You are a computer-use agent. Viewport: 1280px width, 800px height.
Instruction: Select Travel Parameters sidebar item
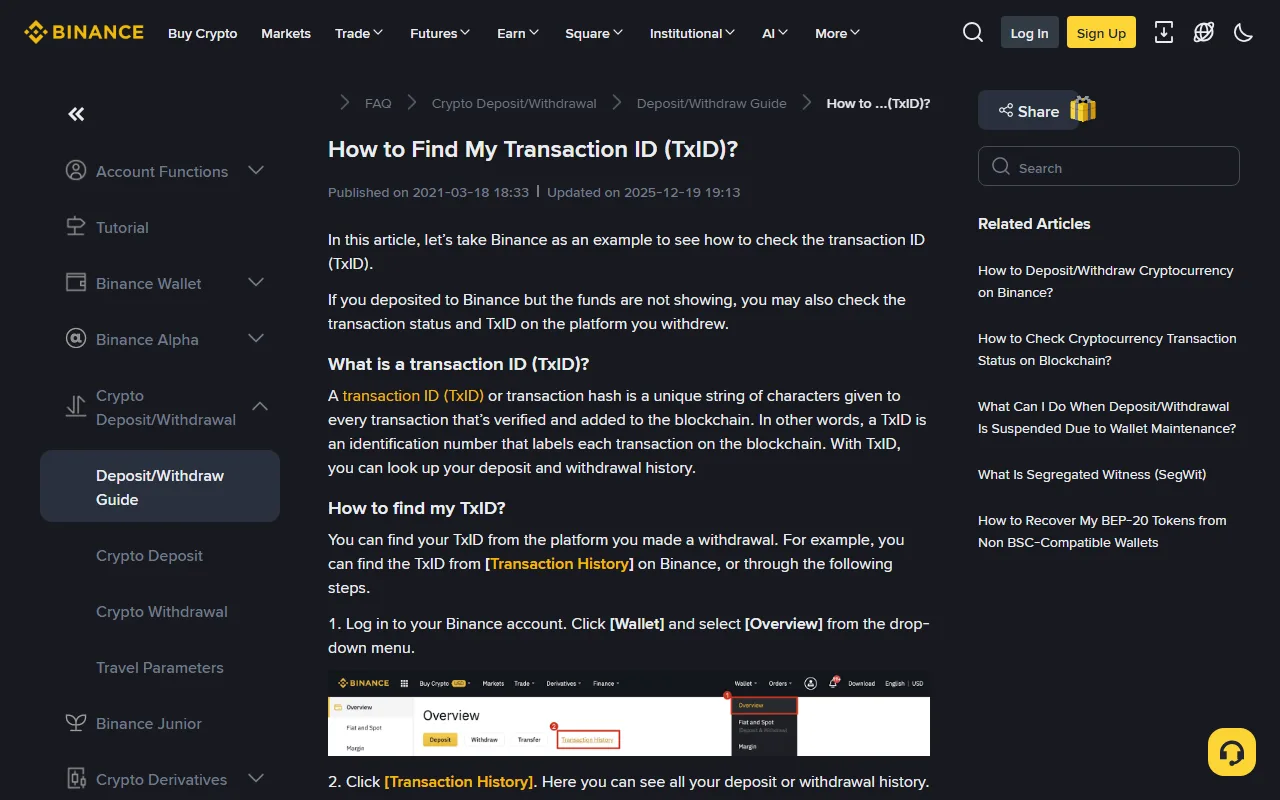coord(160,667)
